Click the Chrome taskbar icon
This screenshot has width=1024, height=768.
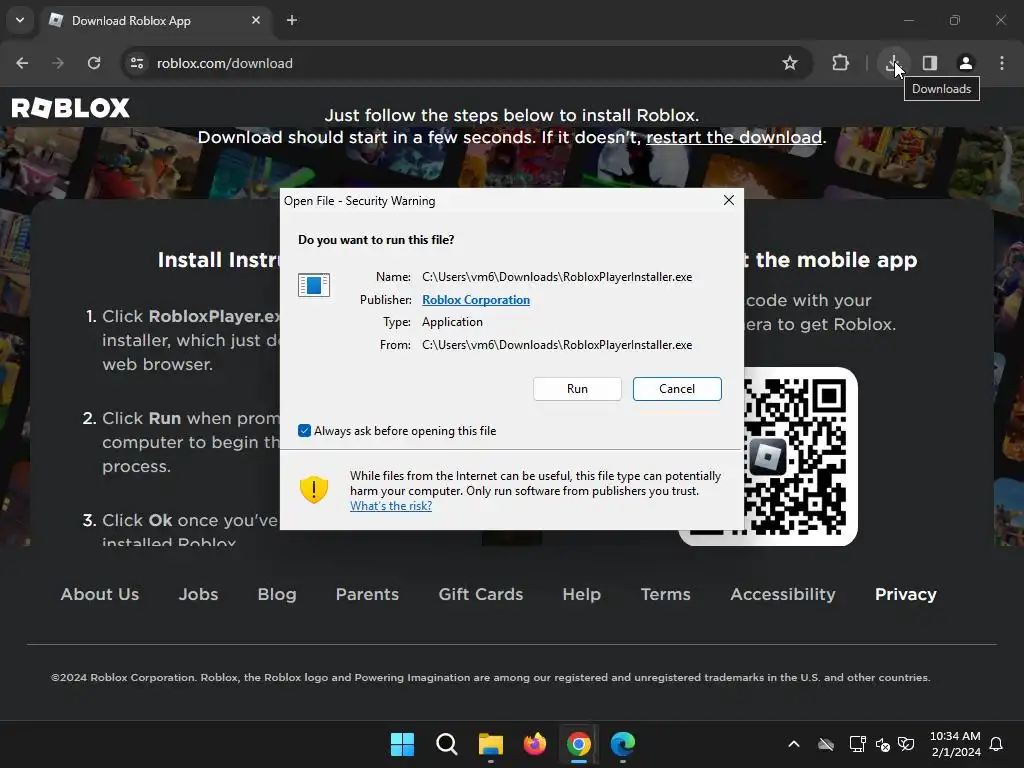click(x=579, y=744)
